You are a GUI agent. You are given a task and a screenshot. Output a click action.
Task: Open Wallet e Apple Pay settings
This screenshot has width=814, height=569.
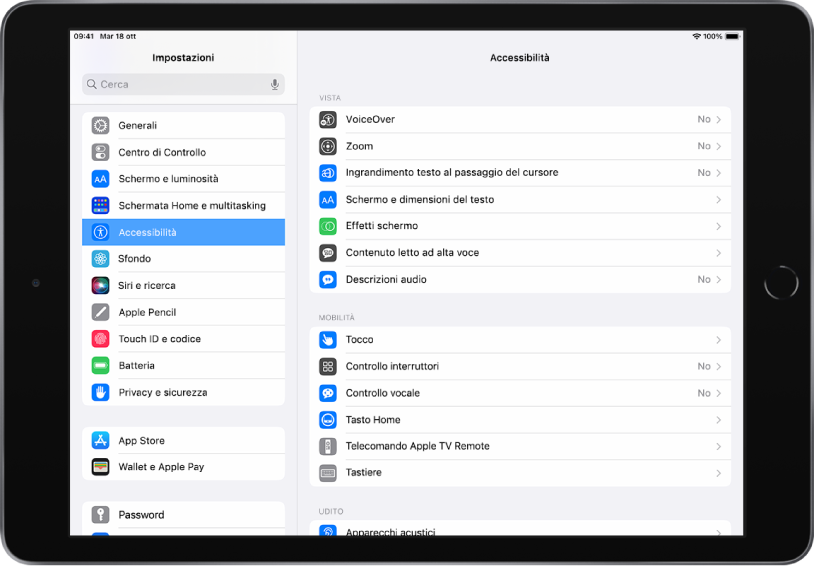pyautogui.click(x=183, y=467)
